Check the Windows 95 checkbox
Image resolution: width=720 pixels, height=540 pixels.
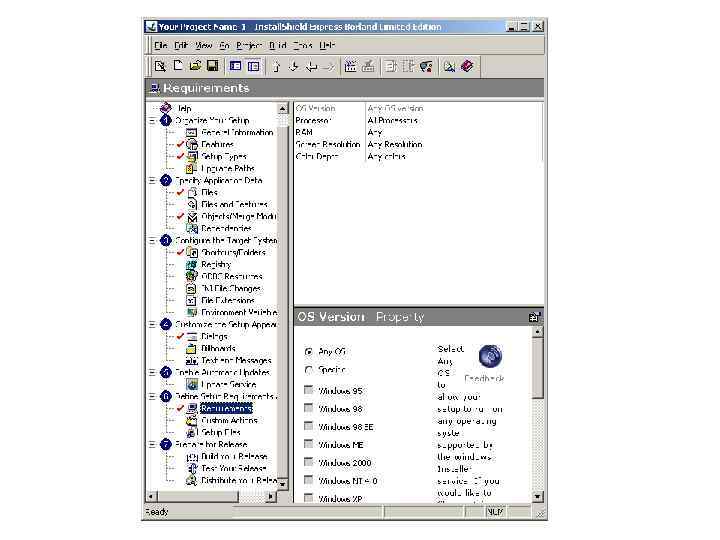point(309,390)
